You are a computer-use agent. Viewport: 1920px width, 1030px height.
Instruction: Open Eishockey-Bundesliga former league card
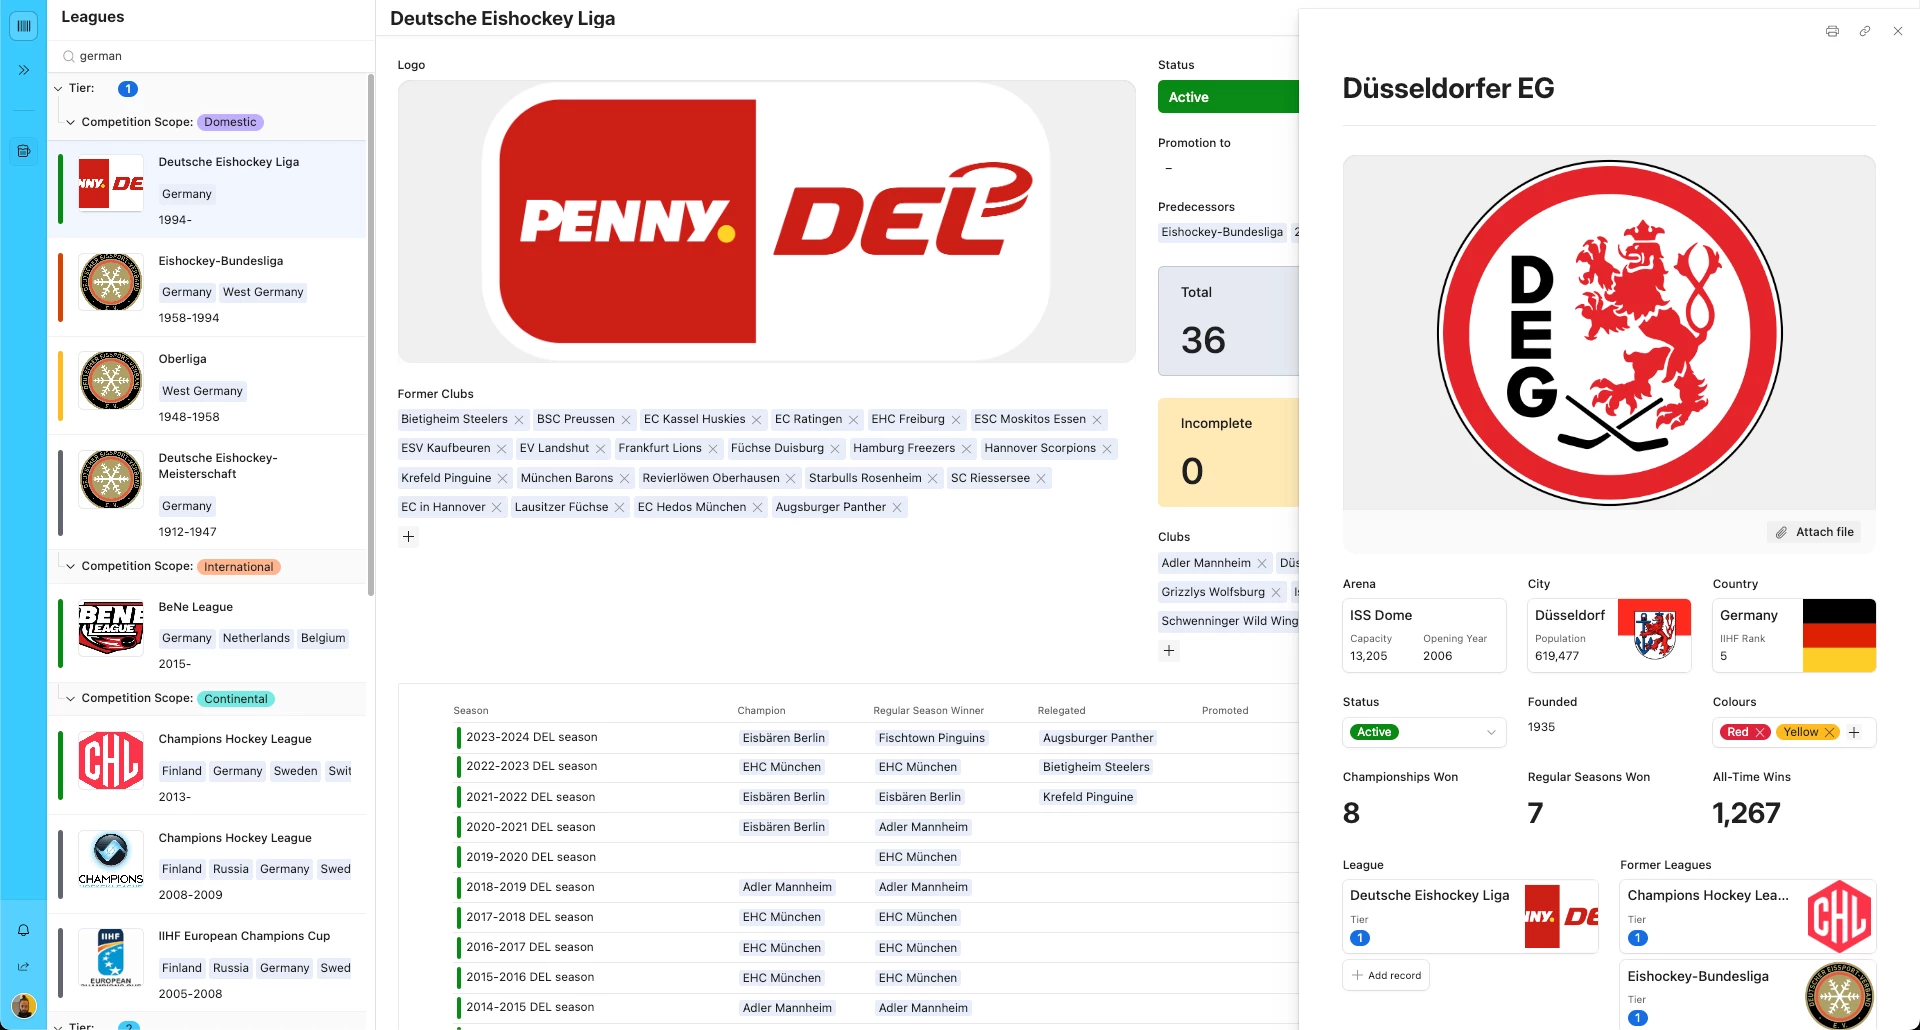pos(1748,995)
